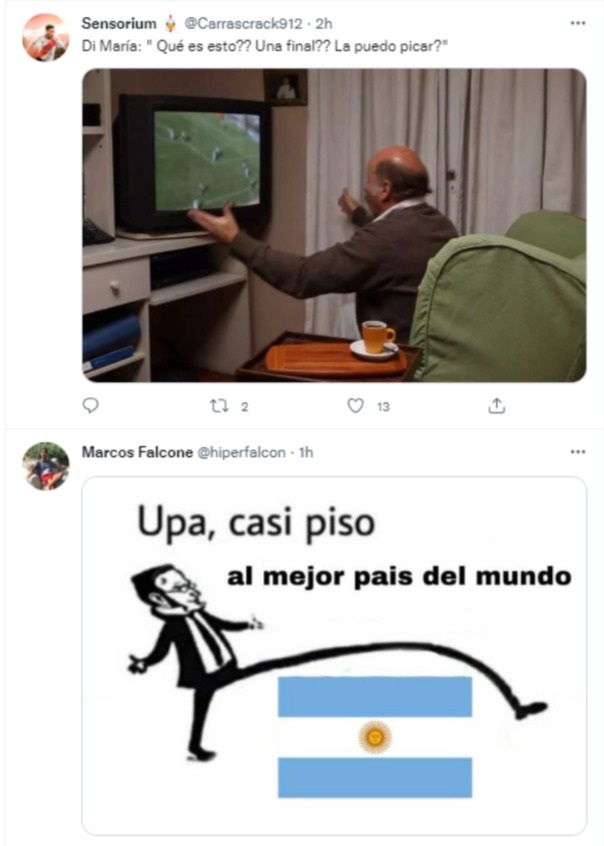Click the retweet count of 2
Image resolution: width=604 pixels, height=846 pixels.
click(245, 407)
